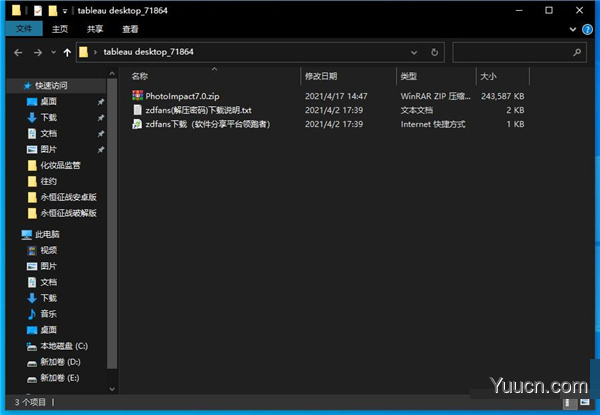The height and width of the screenshot is (415, 600).
Task: Click the navigation pane scrollbar thumb
Action: [112, 224]
